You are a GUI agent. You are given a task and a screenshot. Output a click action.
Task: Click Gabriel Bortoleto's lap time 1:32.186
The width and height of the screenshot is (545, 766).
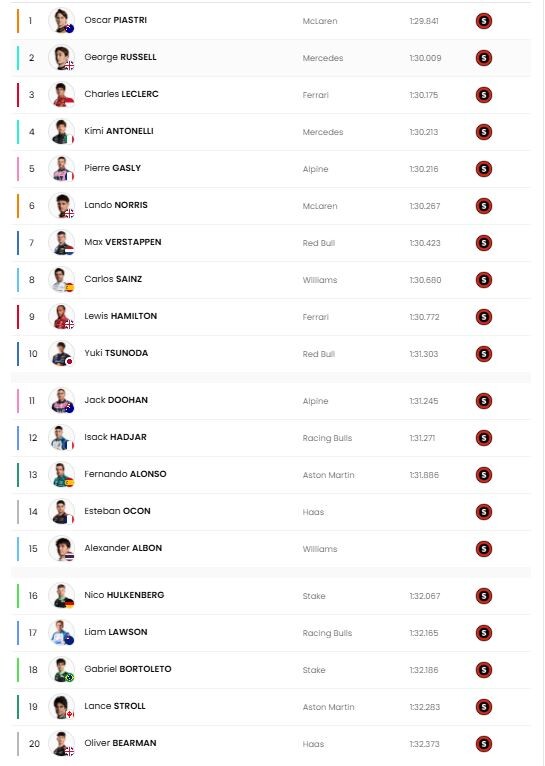(424, 670)
